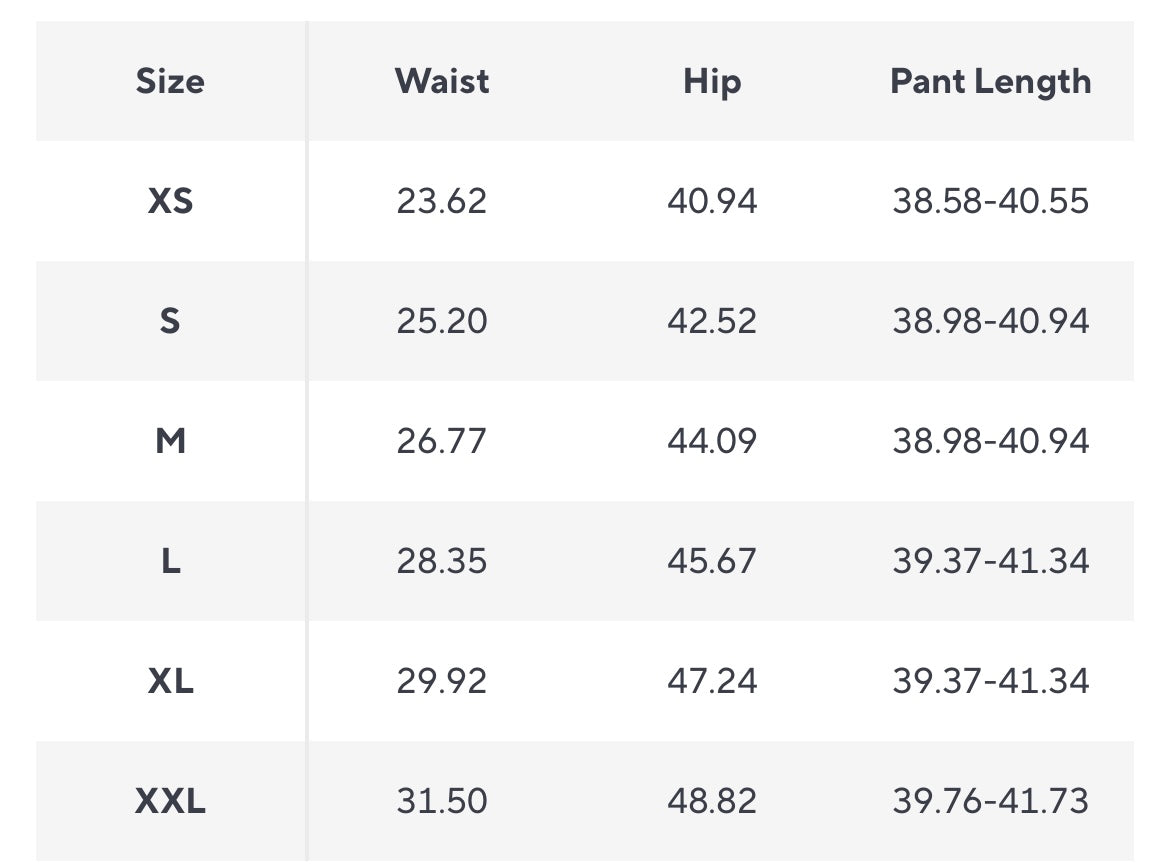
Task: Click pant length 38.58-40.55 for XS
Action: 990,201
